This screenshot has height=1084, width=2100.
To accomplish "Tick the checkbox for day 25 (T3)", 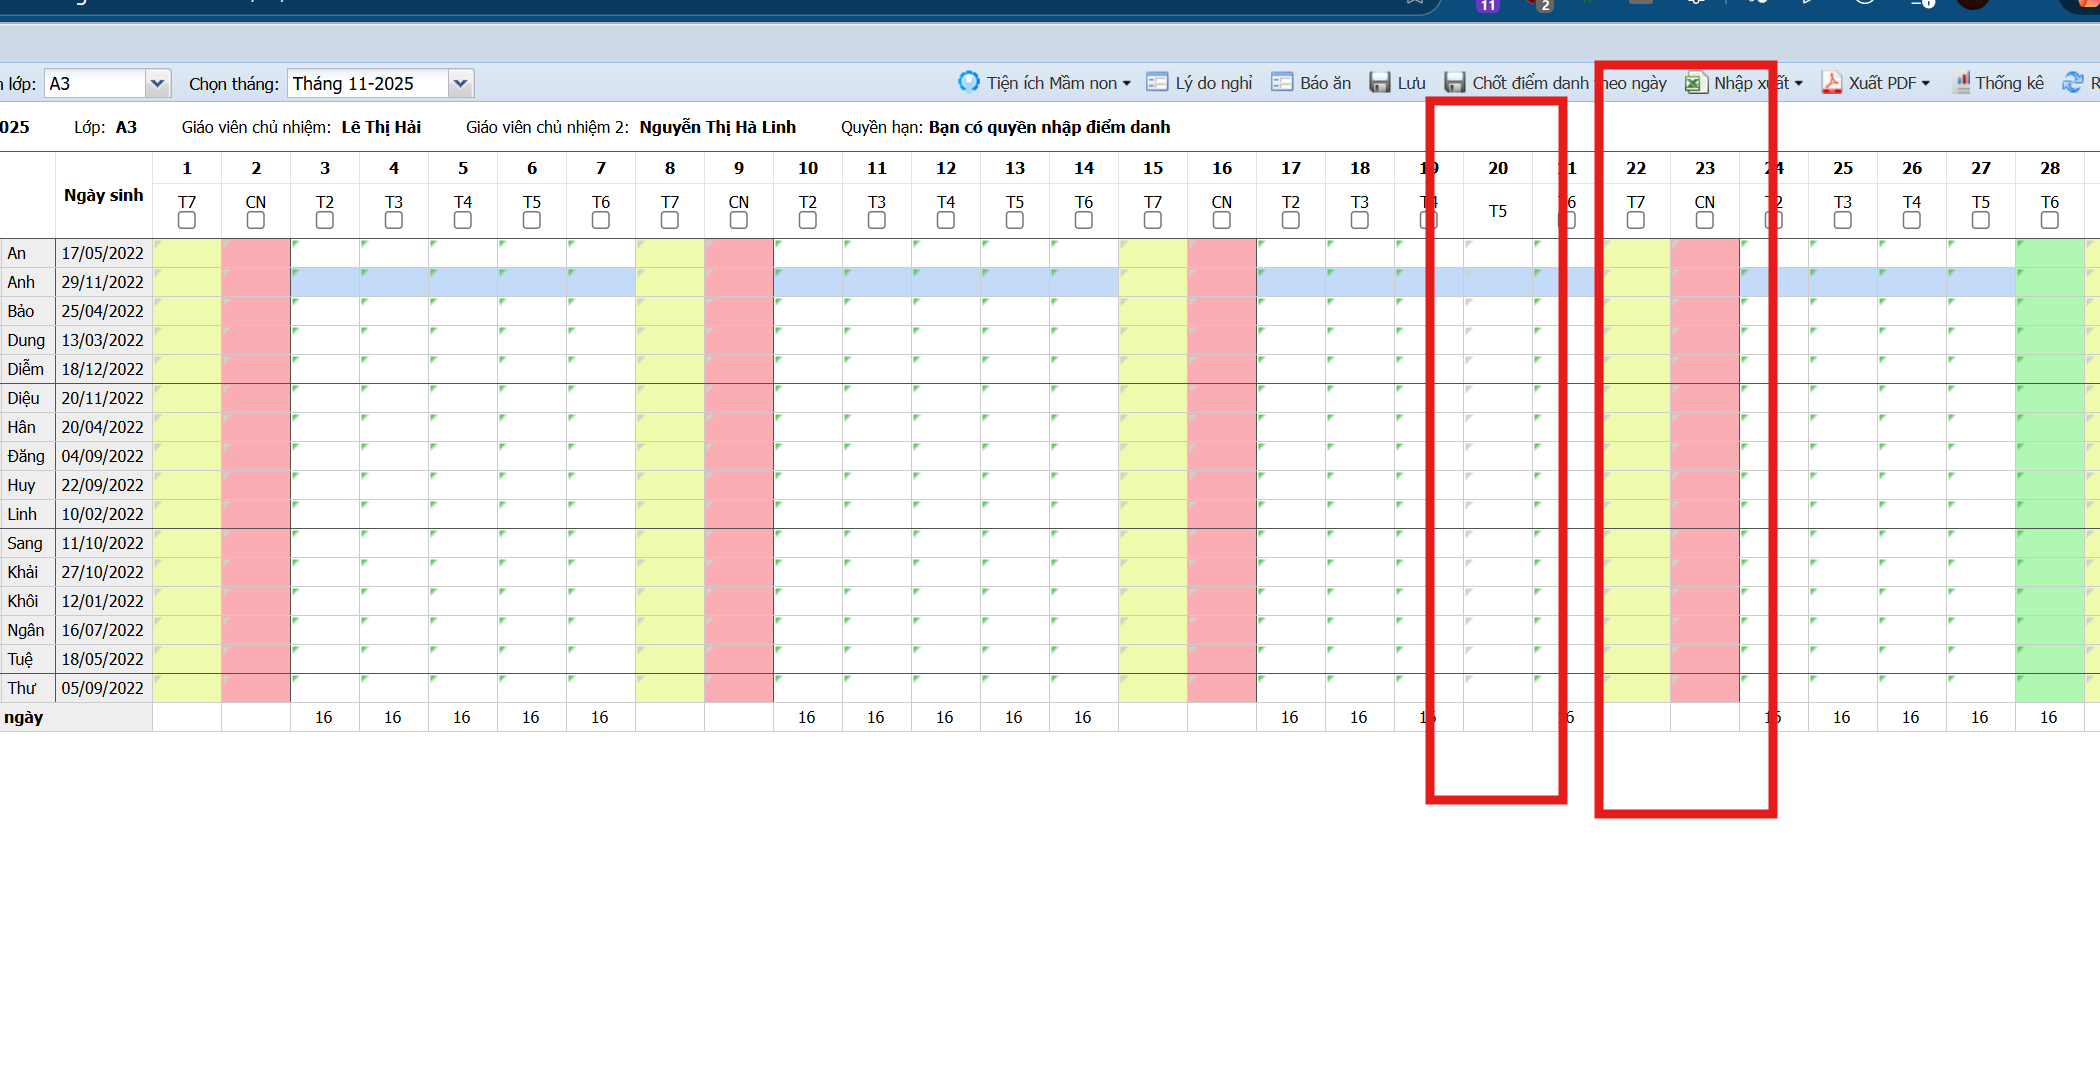I will pos(1843,220).
